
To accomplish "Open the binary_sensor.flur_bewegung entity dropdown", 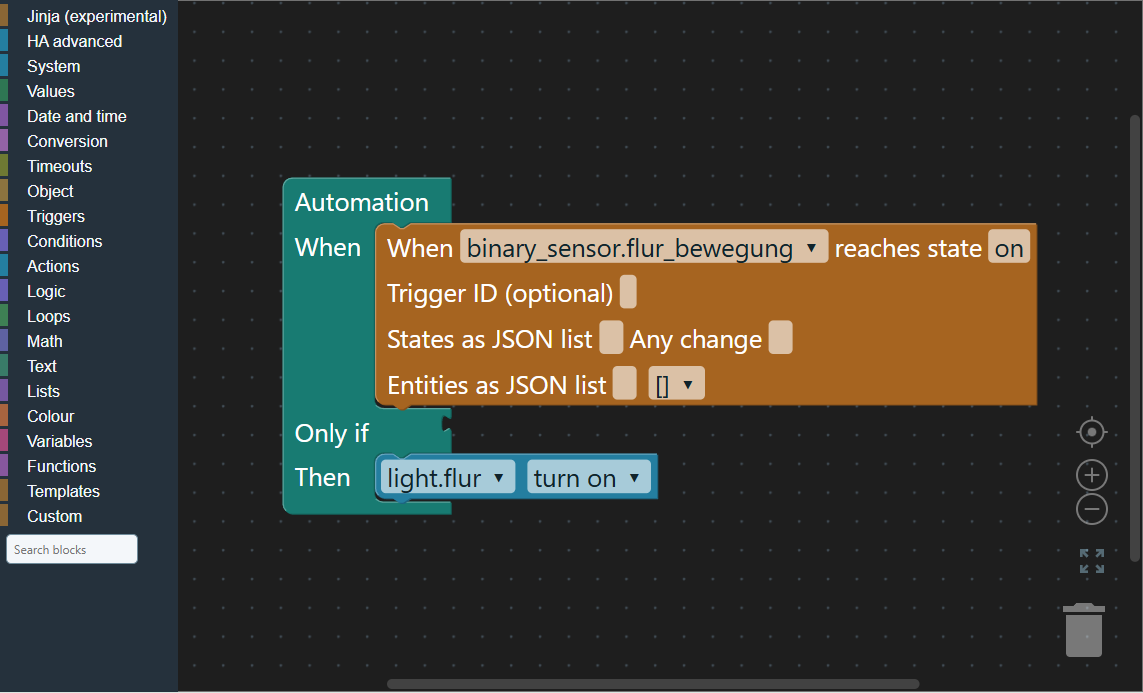I will pos(644,247).
